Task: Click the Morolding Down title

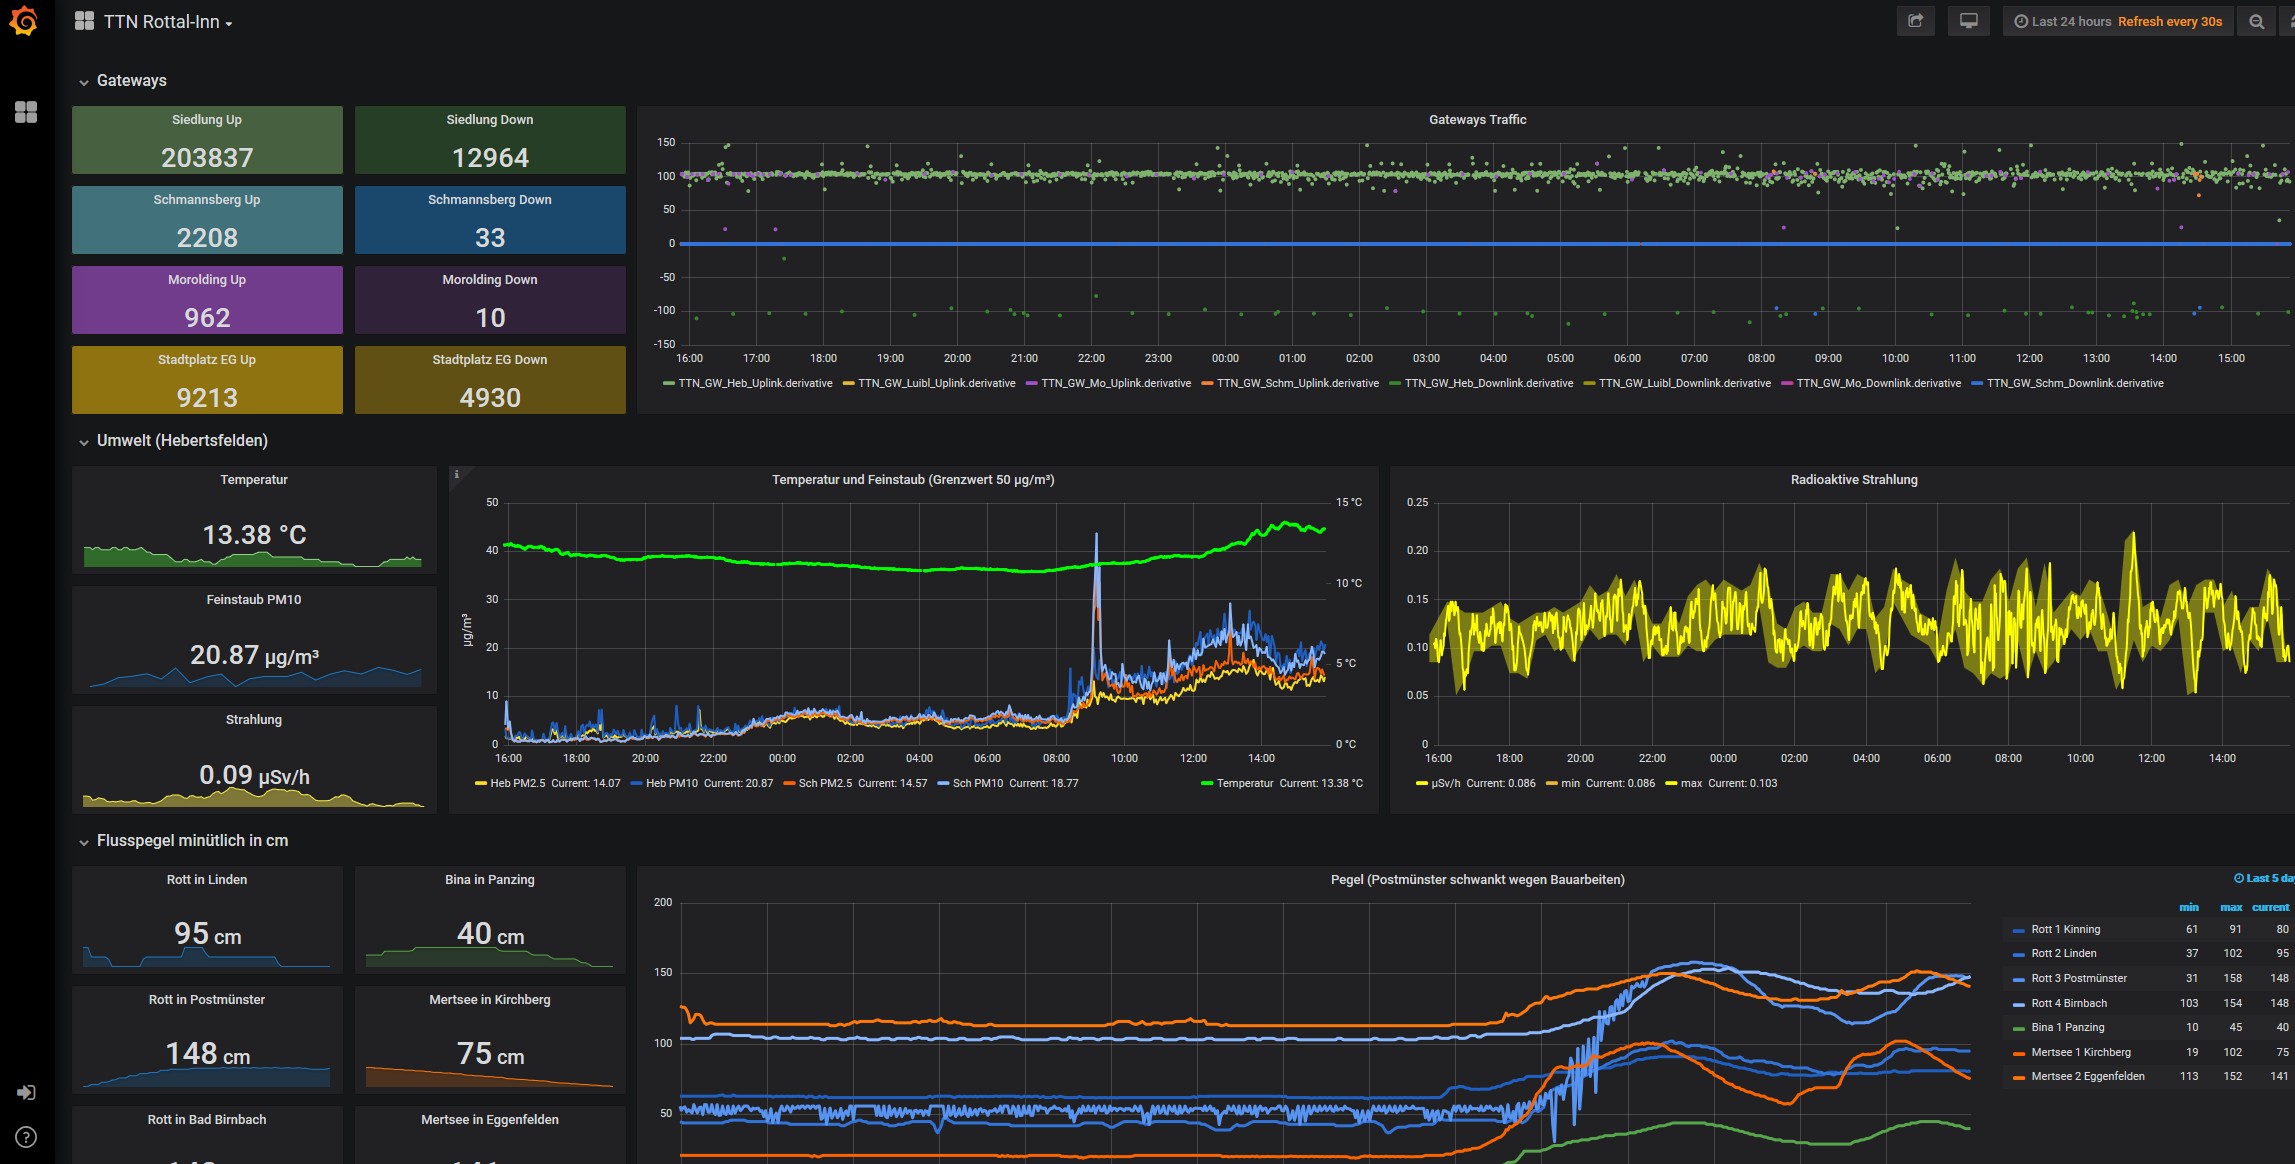Action: tap(490, 279)
